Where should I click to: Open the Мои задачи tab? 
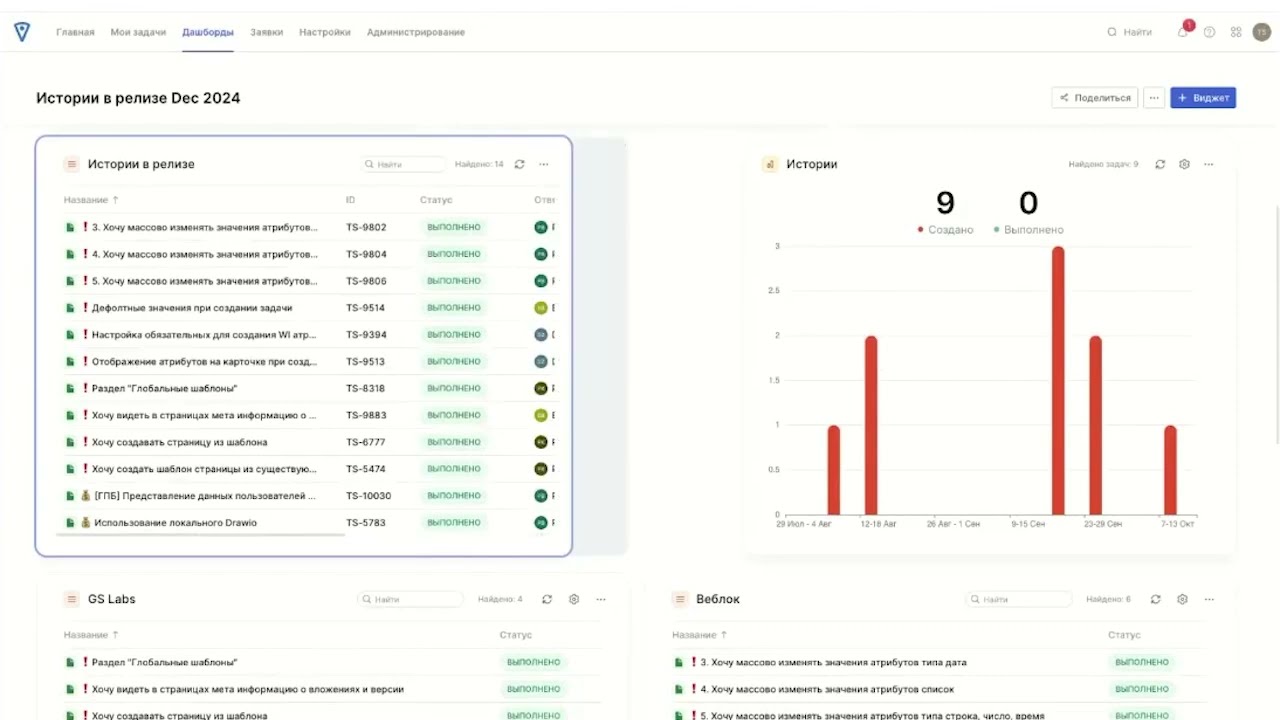[x=138, y=32]
